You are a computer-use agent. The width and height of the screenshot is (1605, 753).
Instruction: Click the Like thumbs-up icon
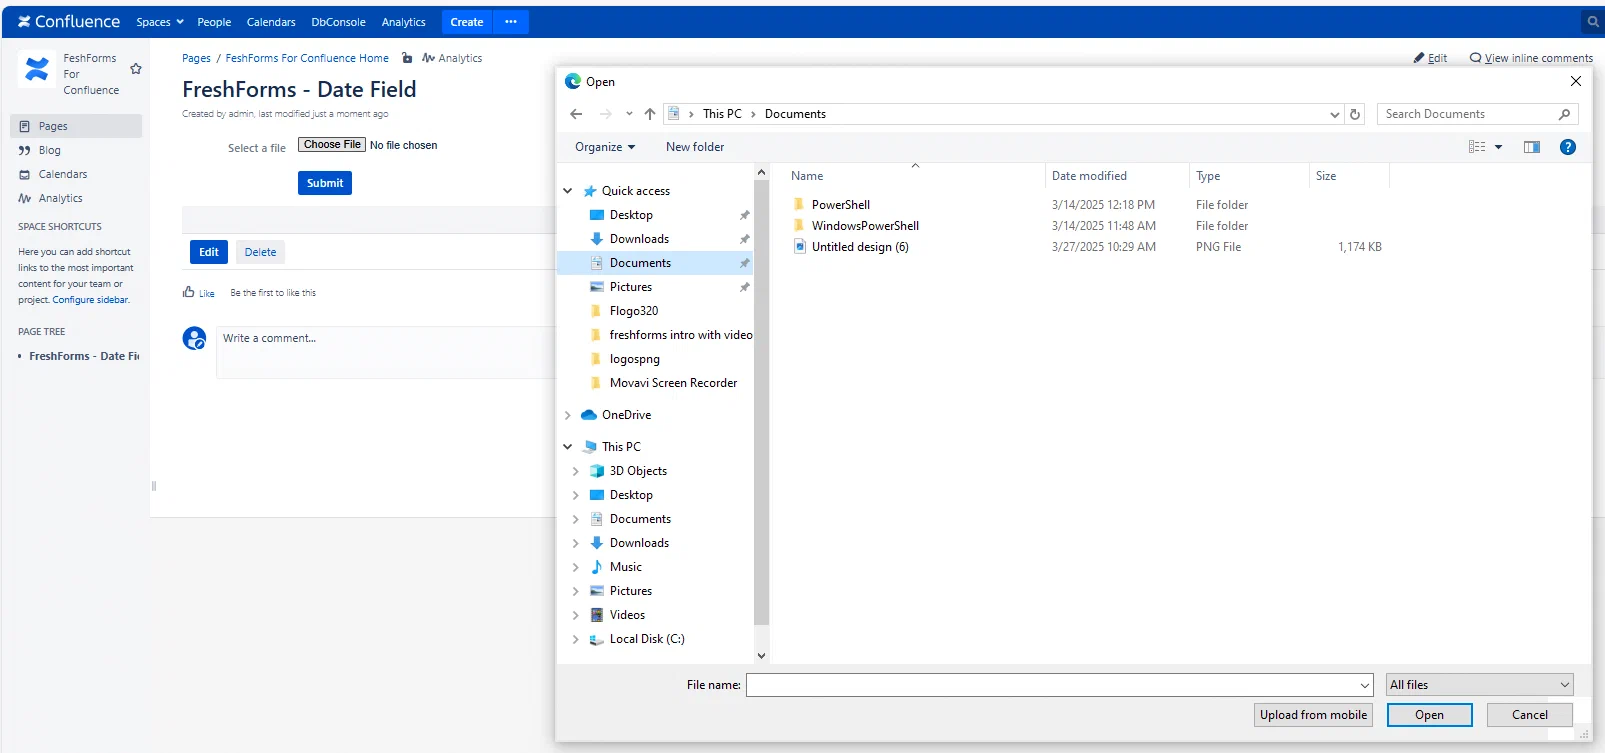(188, 292)
